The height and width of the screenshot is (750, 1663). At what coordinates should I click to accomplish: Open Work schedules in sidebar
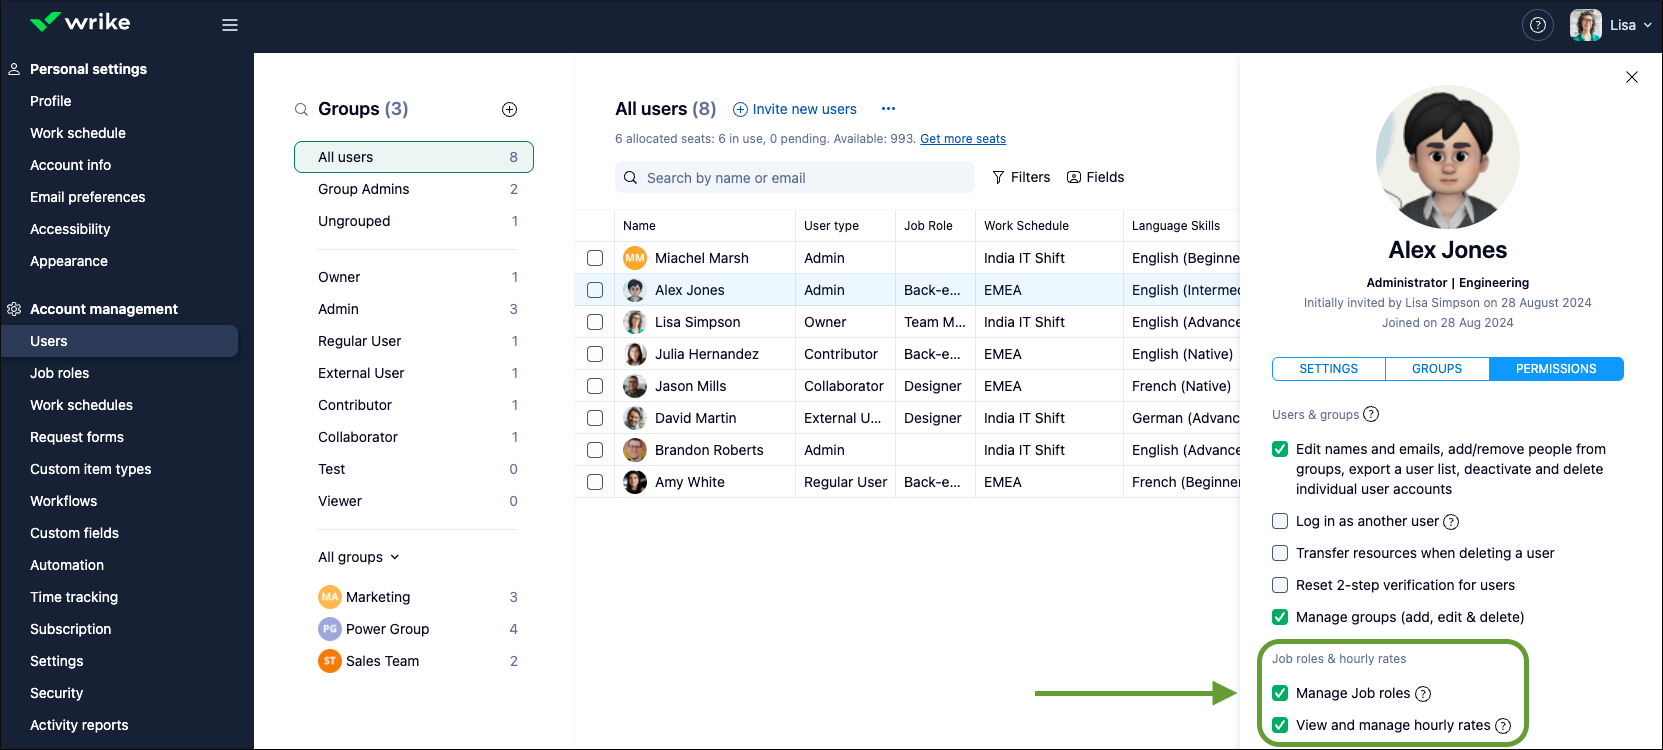click(x=81, y=405)
